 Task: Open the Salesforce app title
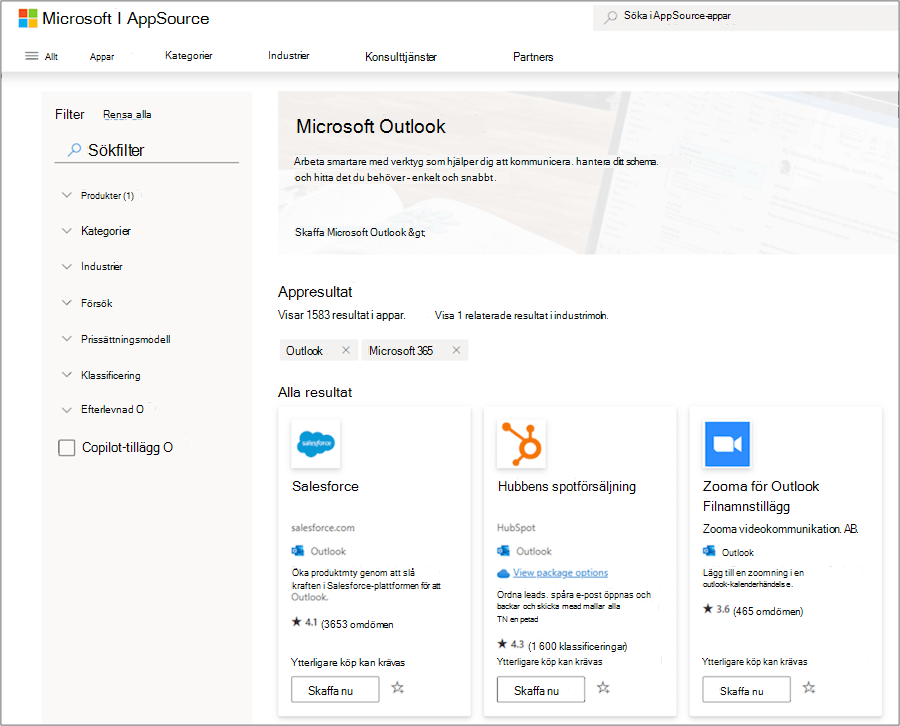(x=325, y=487)
